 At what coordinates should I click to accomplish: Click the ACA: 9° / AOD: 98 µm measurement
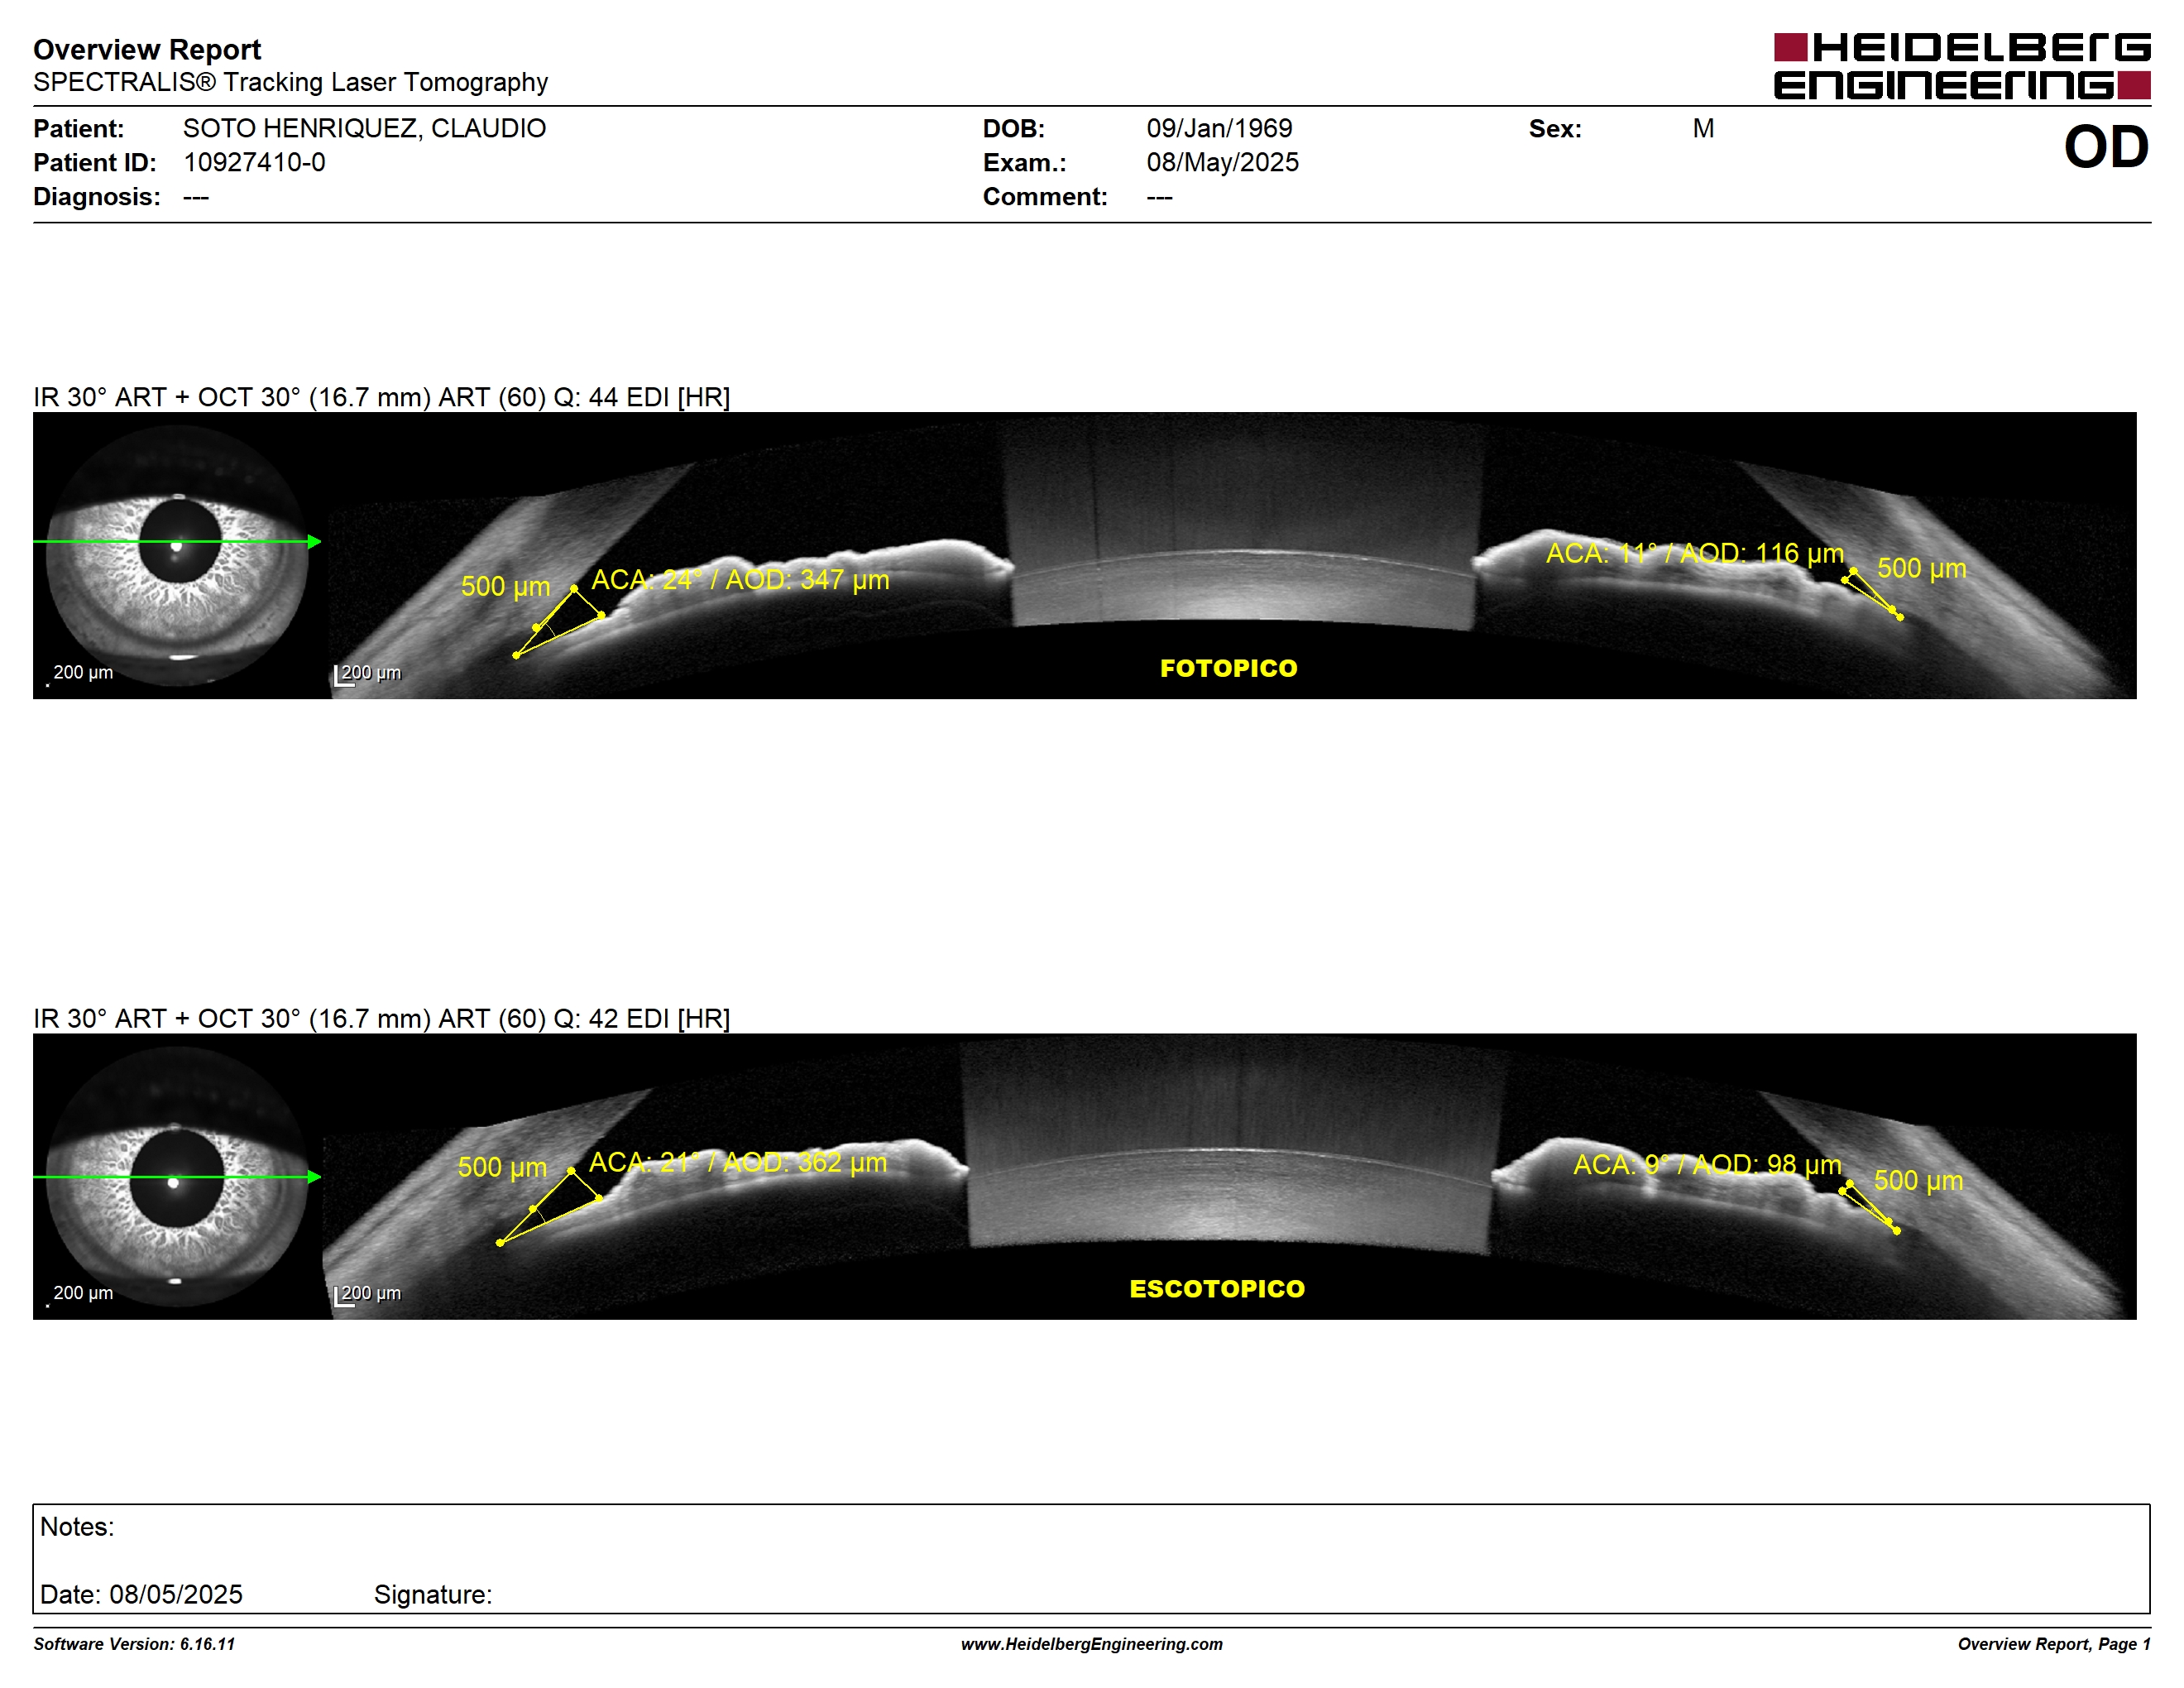[1706, 1164]
